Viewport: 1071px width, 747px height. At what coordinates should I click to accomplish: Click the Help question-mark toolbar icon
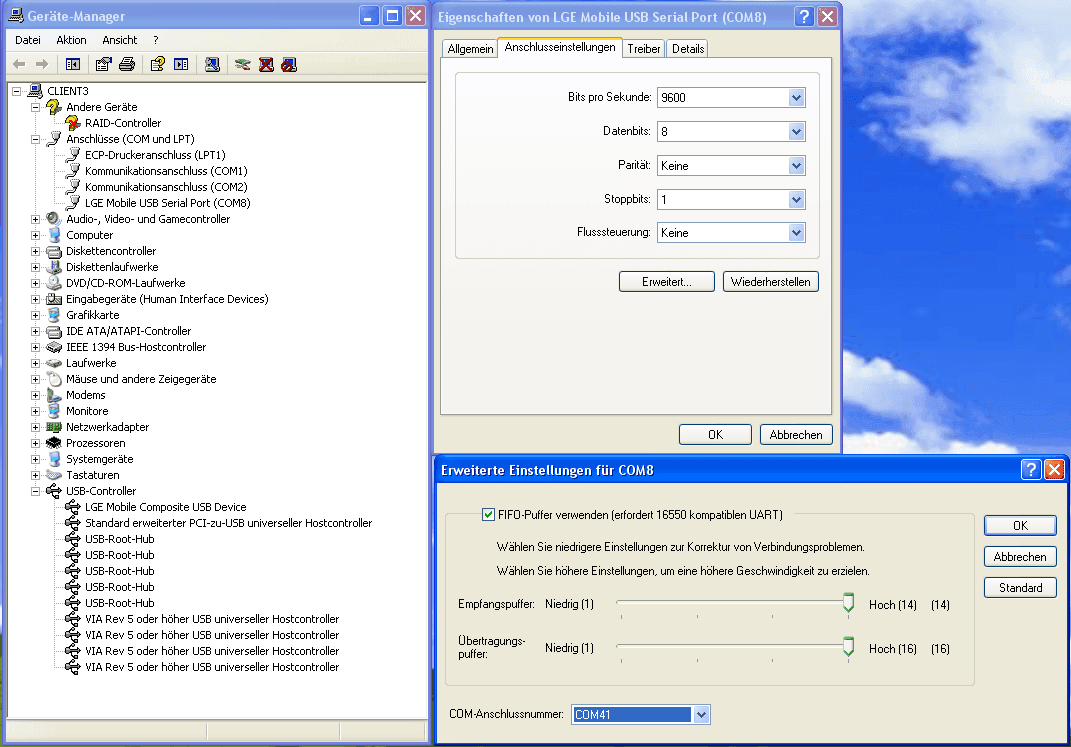(x=158, y=64)
